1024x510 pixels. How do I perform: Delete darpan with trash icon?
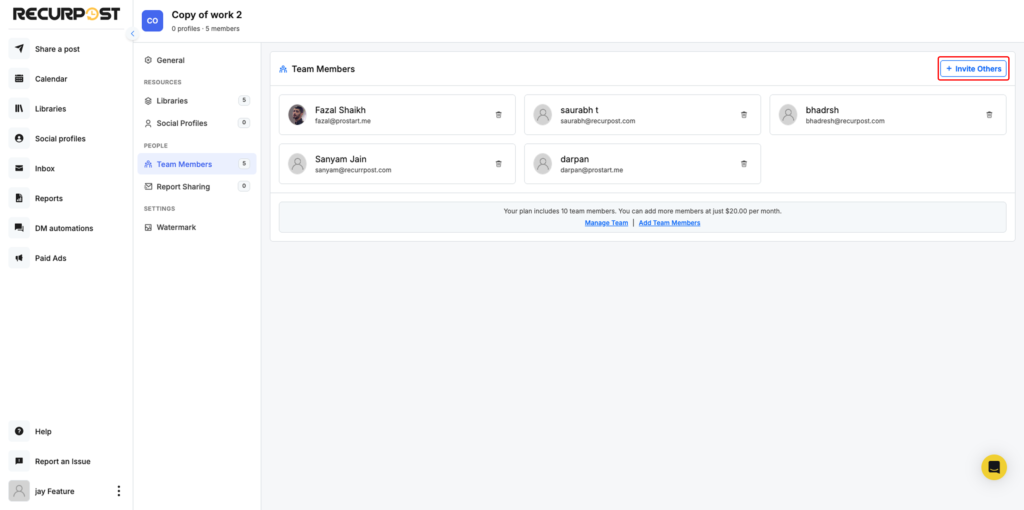pos(744,164)
